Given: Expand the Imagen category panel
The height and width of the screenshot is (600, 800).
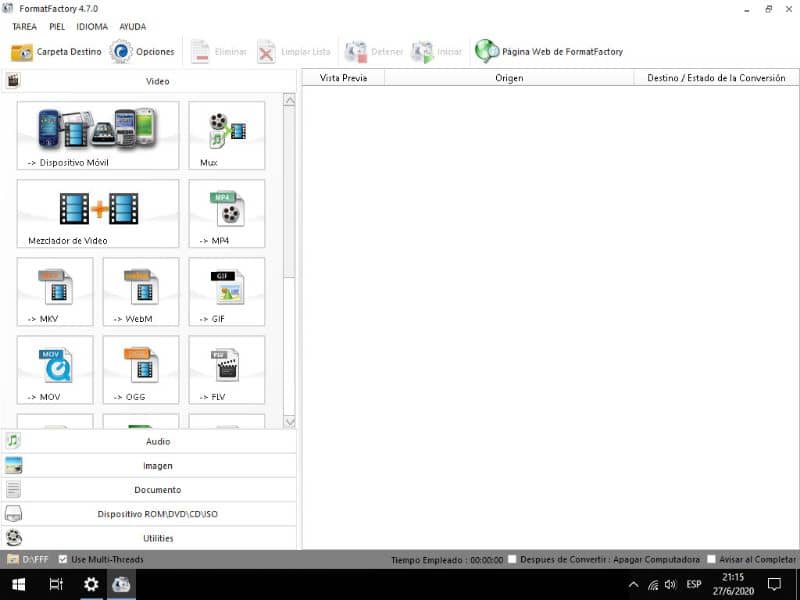Looking at the screenshot, I should (x=149, y=465).
